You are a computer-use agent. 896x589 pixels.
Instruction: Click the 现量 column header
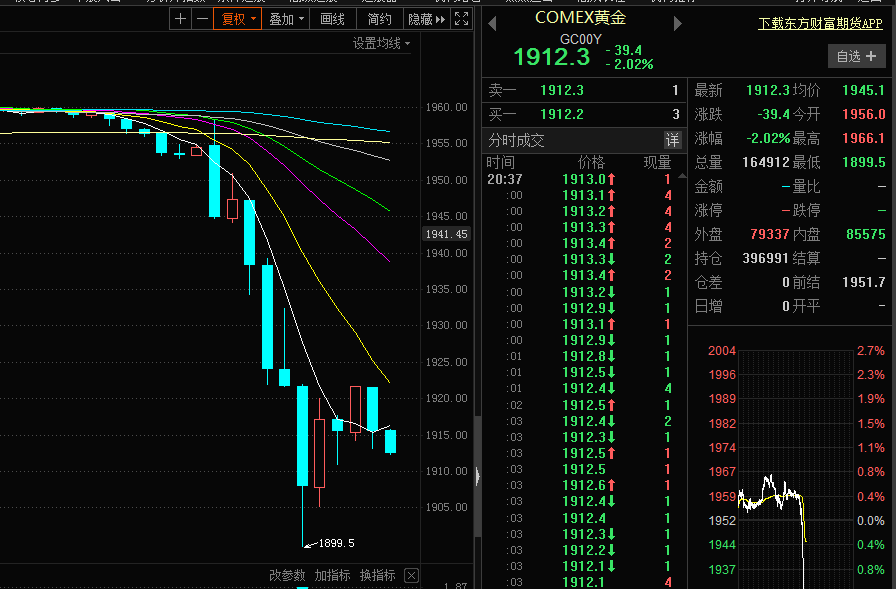click(657, 163)
